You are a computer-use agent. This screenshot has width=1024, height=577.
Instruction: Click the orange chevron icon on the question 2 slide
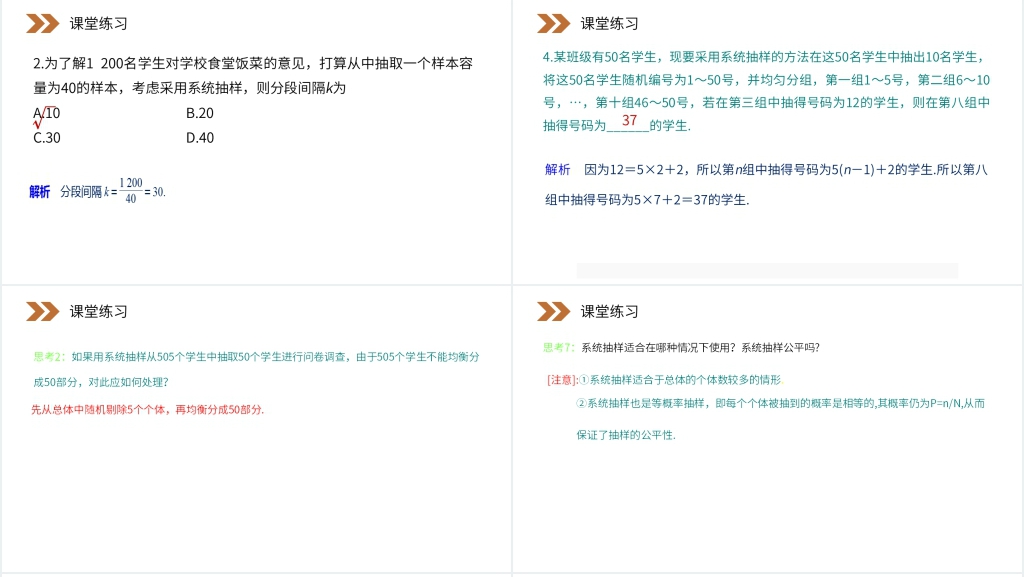[x=43, y=23]
